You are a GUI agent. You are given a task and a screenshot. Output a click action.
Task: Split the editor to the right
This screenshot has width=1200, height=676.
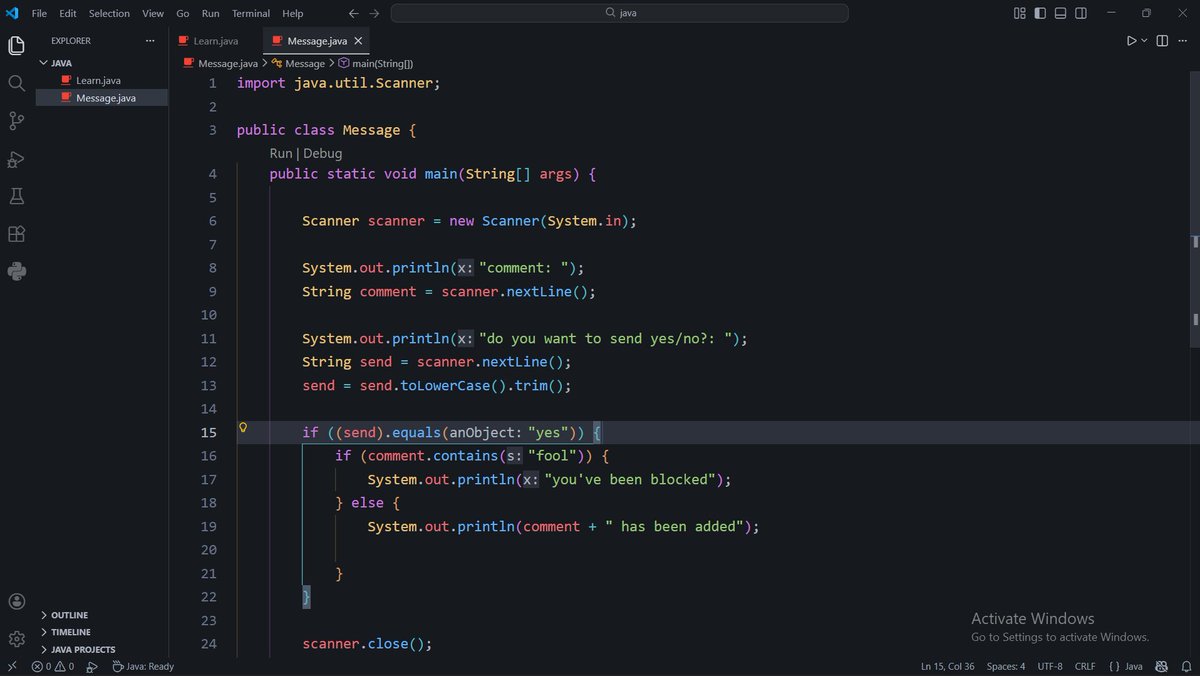tap(1162, 41)
